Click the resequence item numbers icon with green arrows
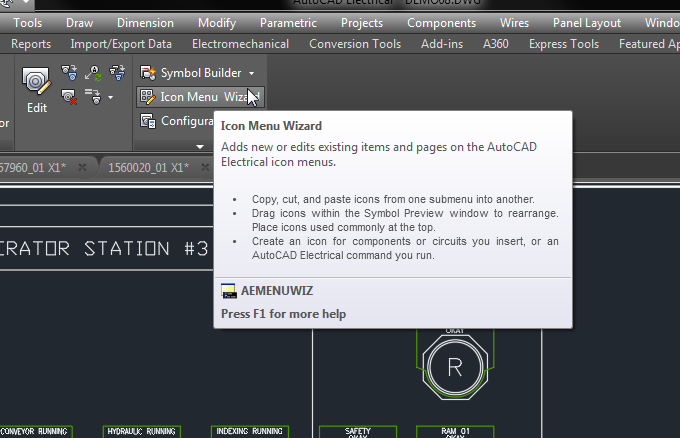 [x=93, y=73]
